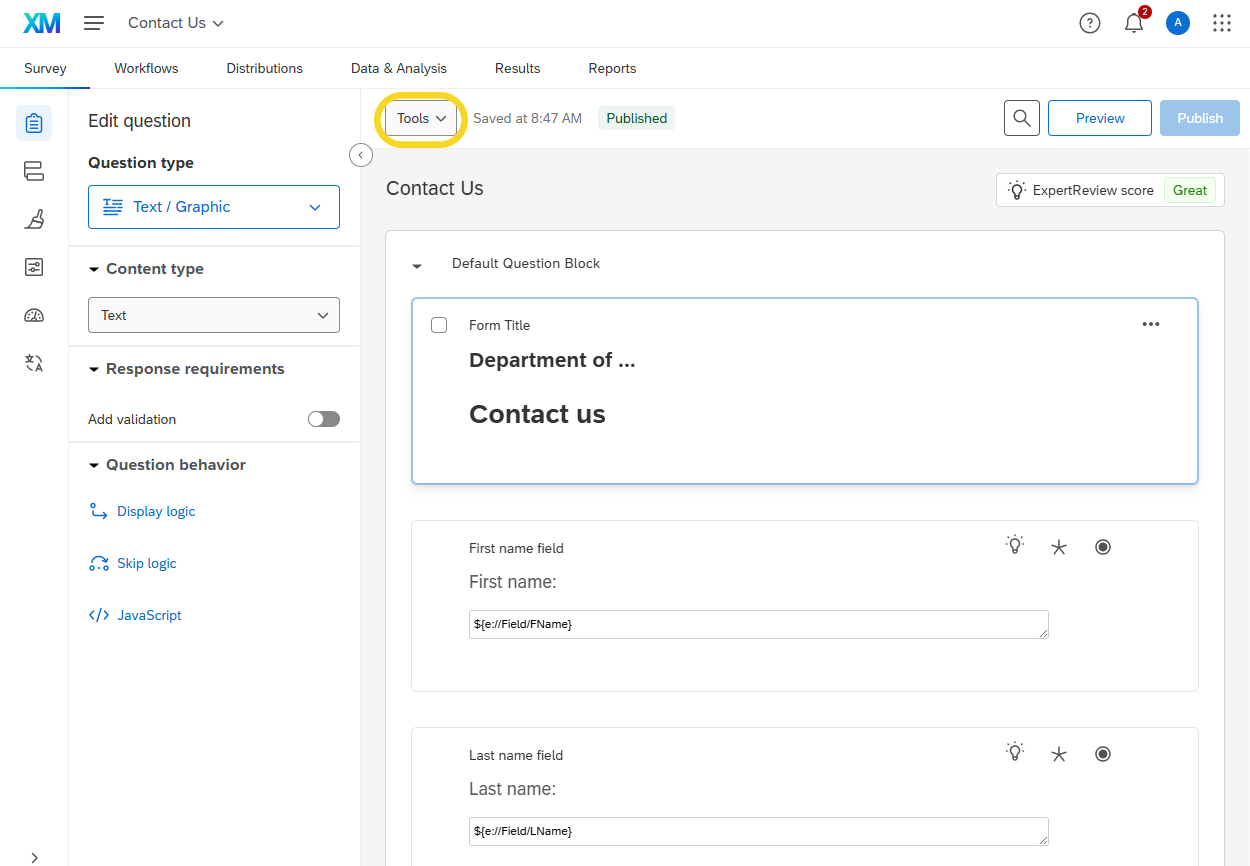Open the Translations sidebar icon
This screenshot has width=1250, height=866.
(x=34, y=363)
